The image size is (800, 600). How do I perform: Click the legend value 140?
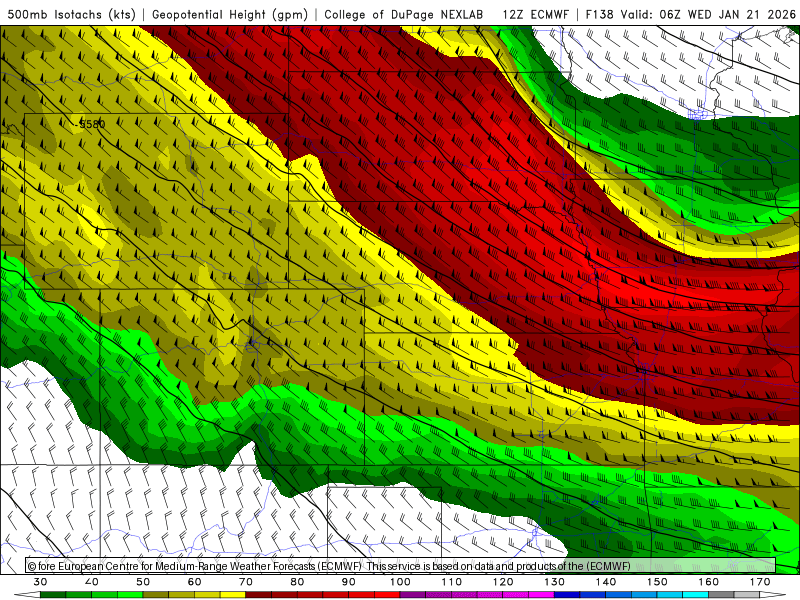click(x=606, y=582)
